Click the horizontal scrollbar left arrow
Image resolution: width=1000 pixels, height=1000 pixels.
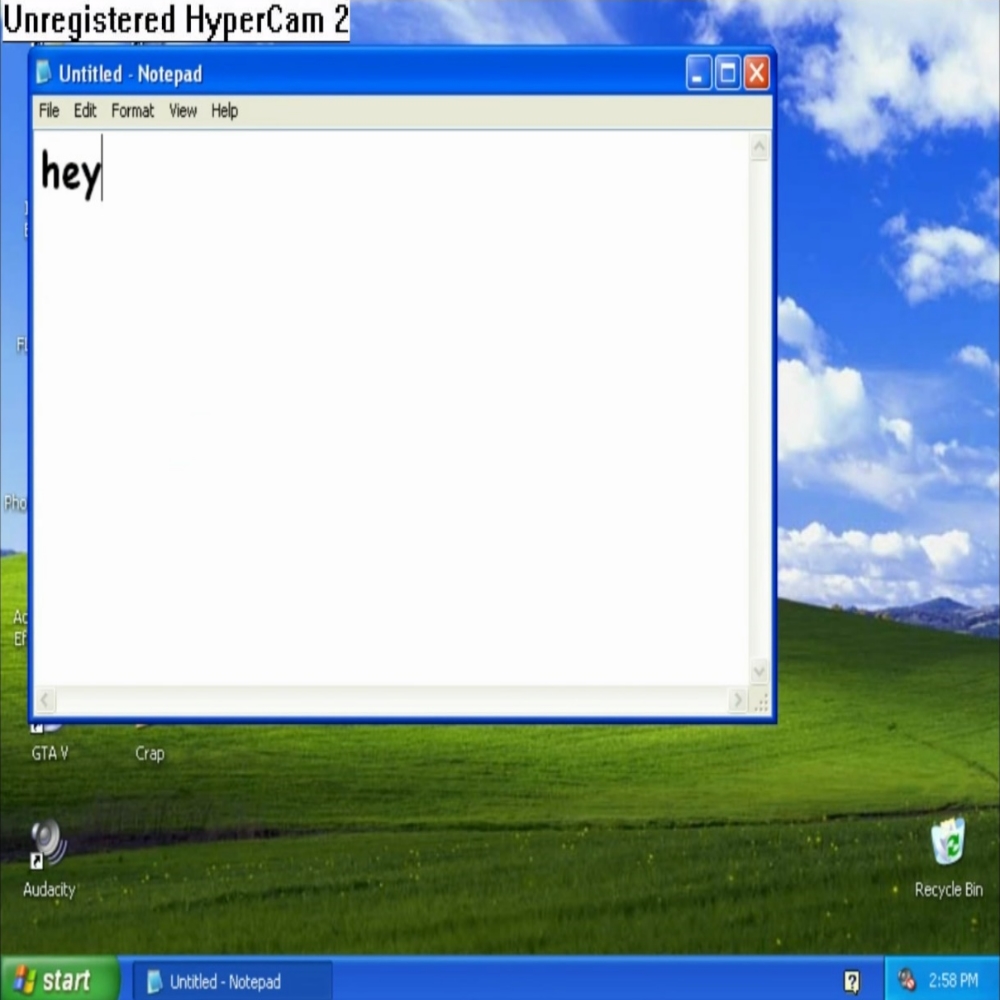(45, 700)
